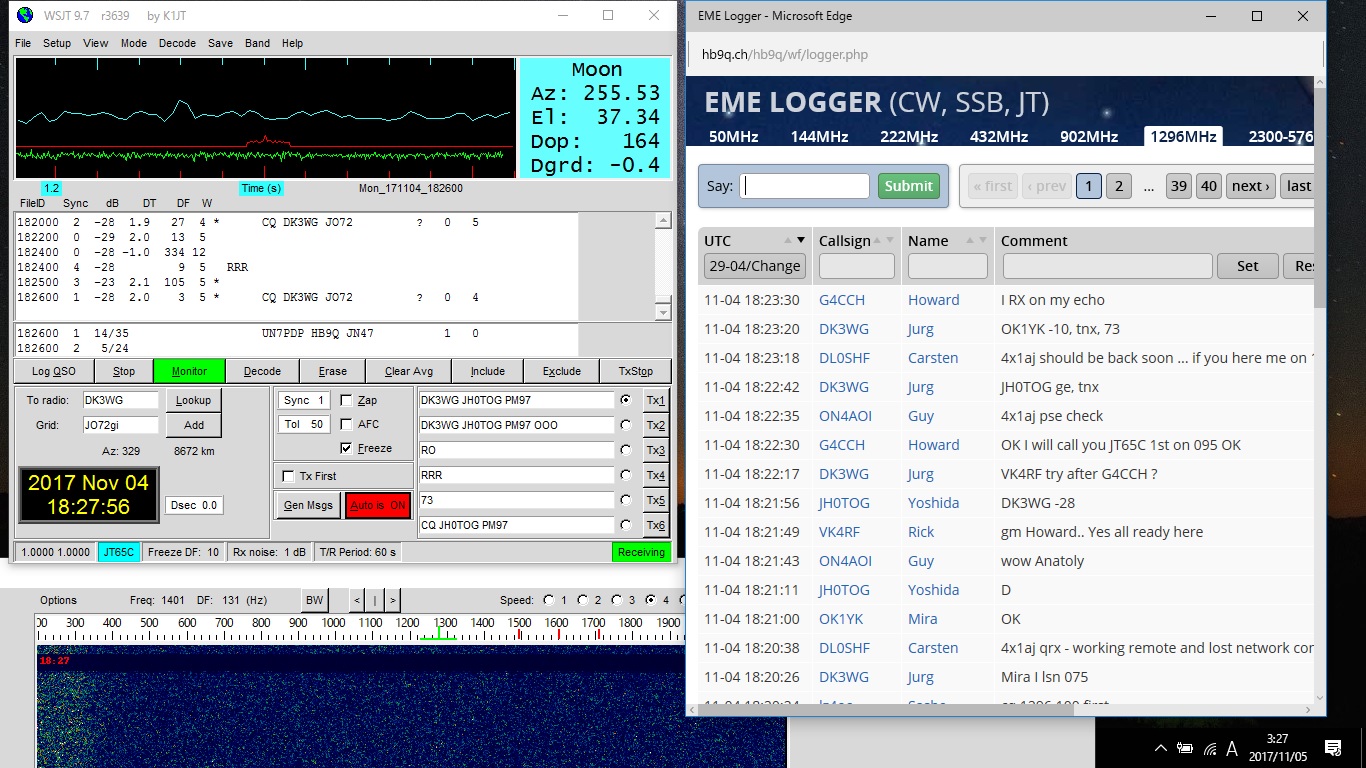The image size is (1366, 768).
Task: Enable the AFC checkbox
Action: (x=346, y=424)
